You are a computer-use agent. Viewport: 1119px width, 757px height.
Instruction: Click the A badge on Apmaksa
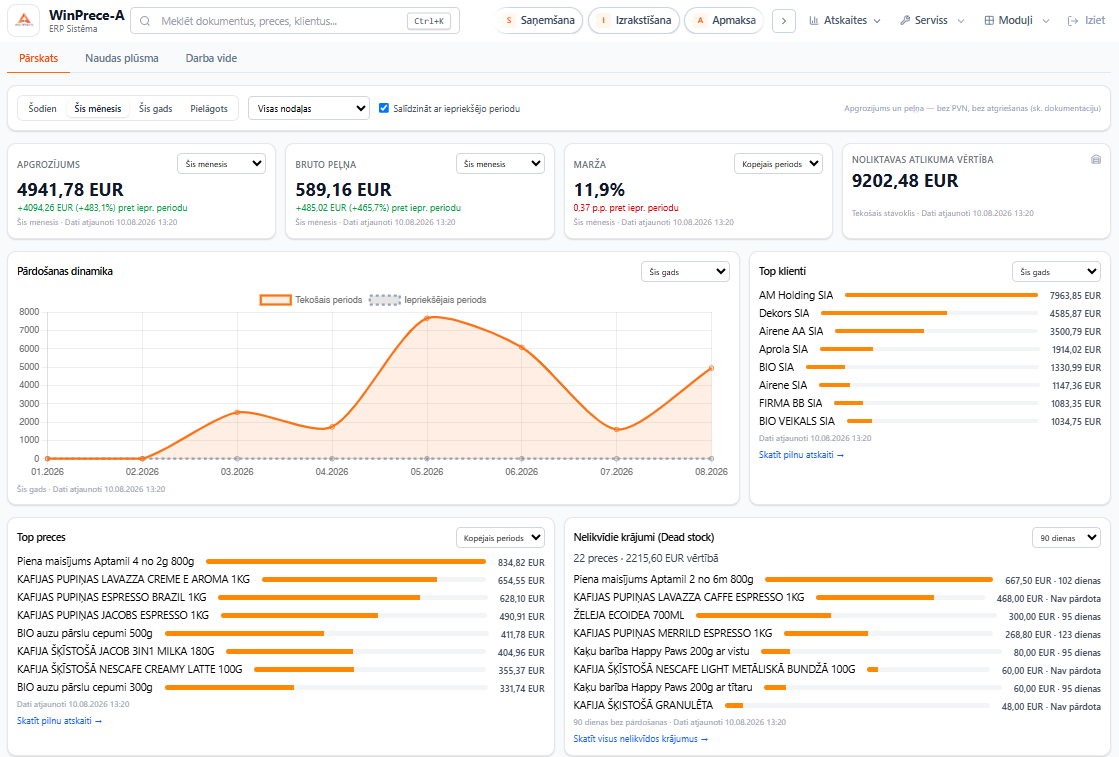[x=700, y=21]
